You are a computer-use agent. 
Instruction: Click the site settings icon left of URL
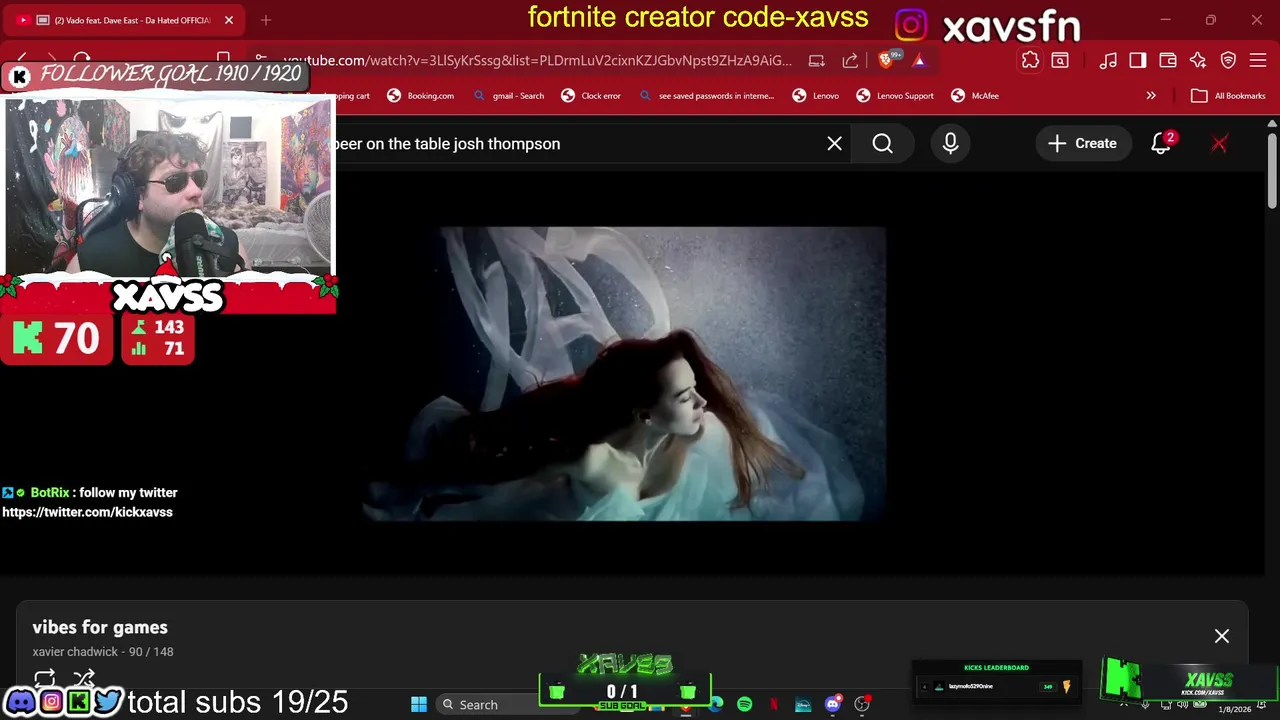pyautogui.click(x=260, y=61)
